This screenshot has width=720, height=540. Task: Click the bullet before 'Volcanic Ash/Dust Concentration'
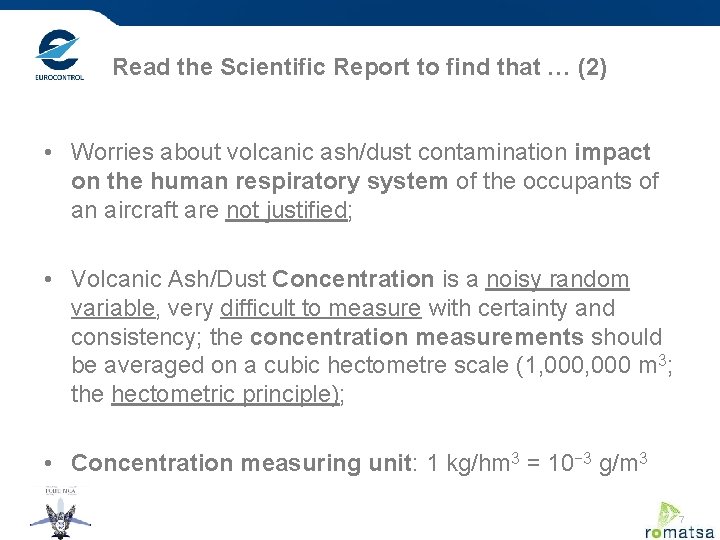[49, 281]
